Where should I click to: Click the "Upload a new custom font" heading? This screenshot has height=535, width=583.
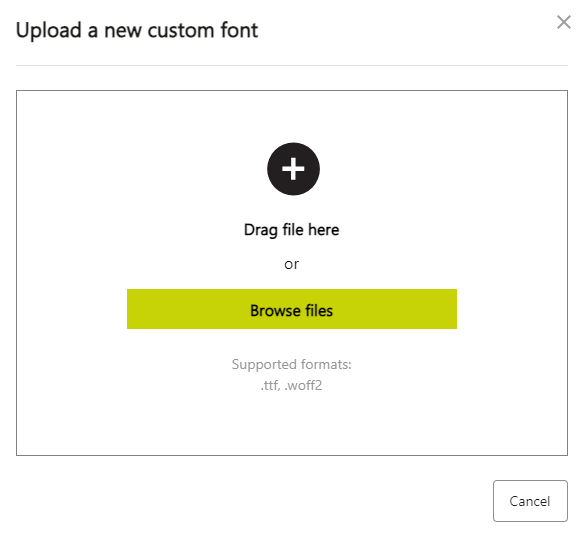(137, 30)
